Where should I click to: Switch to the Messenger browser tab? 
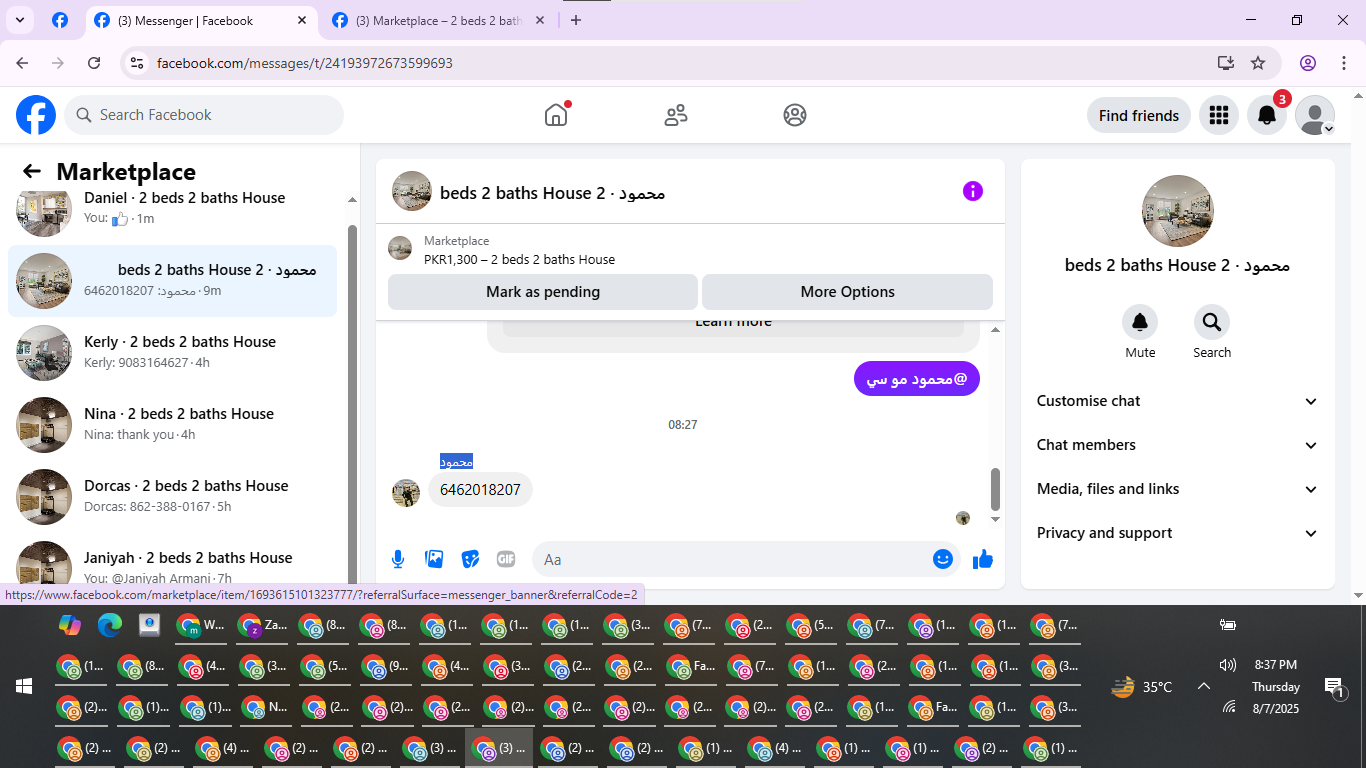pyautogui.click(x=202, y=20)
